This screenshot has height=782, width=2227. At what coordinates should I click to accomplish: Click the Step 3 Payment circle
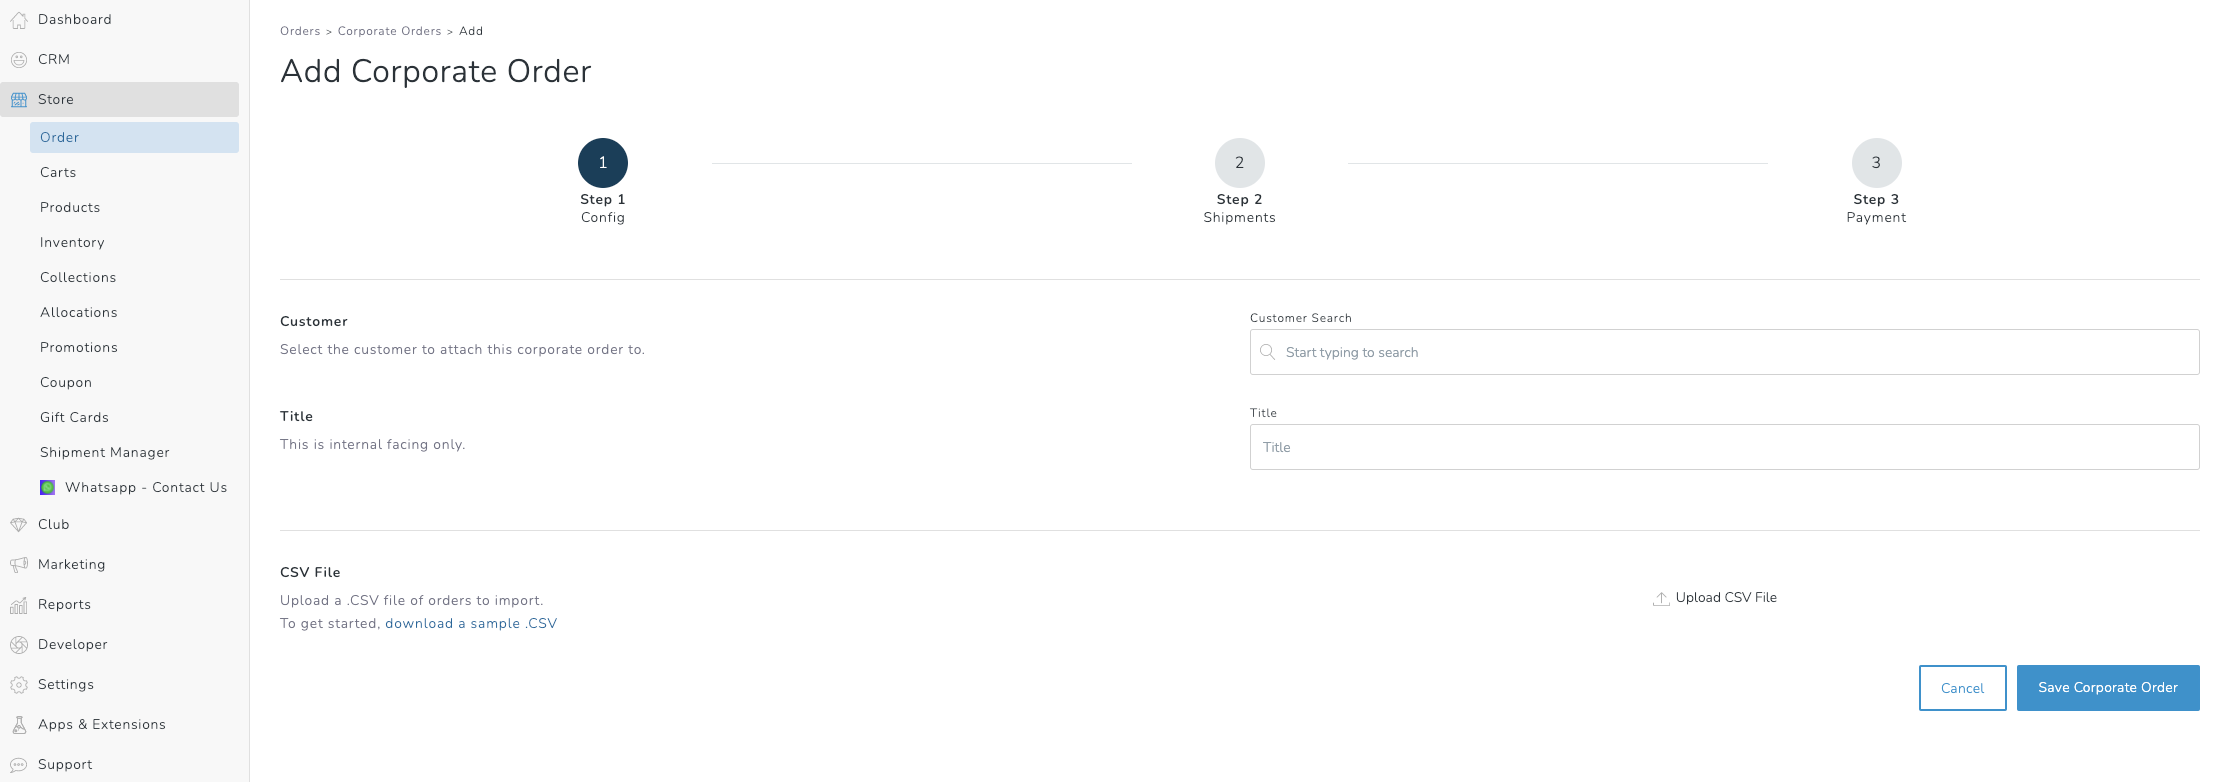(x=1876, y=163)
